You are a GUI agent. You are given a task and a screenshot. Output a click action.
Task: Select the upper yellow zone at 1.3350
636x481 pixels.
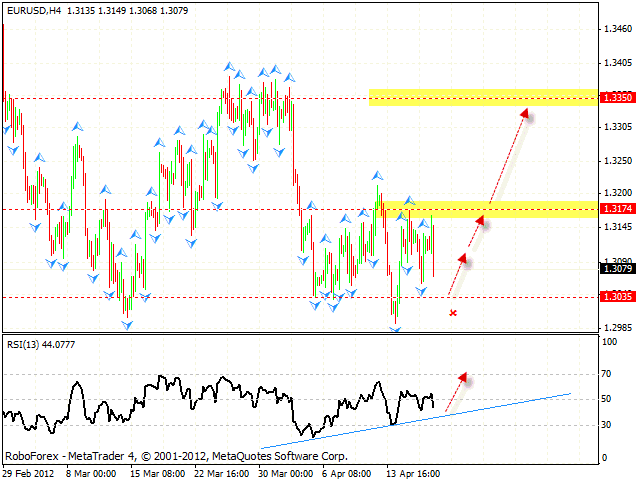click(x=483, y=98)
